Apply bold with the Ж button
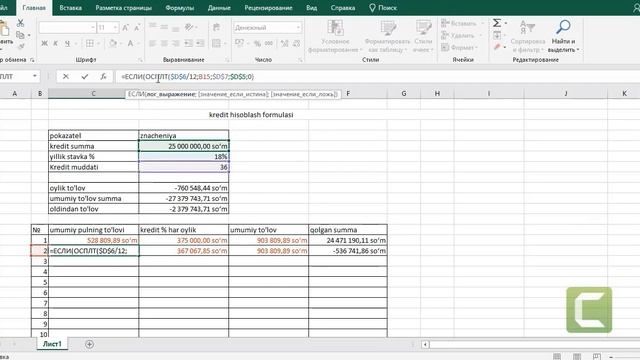 pos(44,43)
